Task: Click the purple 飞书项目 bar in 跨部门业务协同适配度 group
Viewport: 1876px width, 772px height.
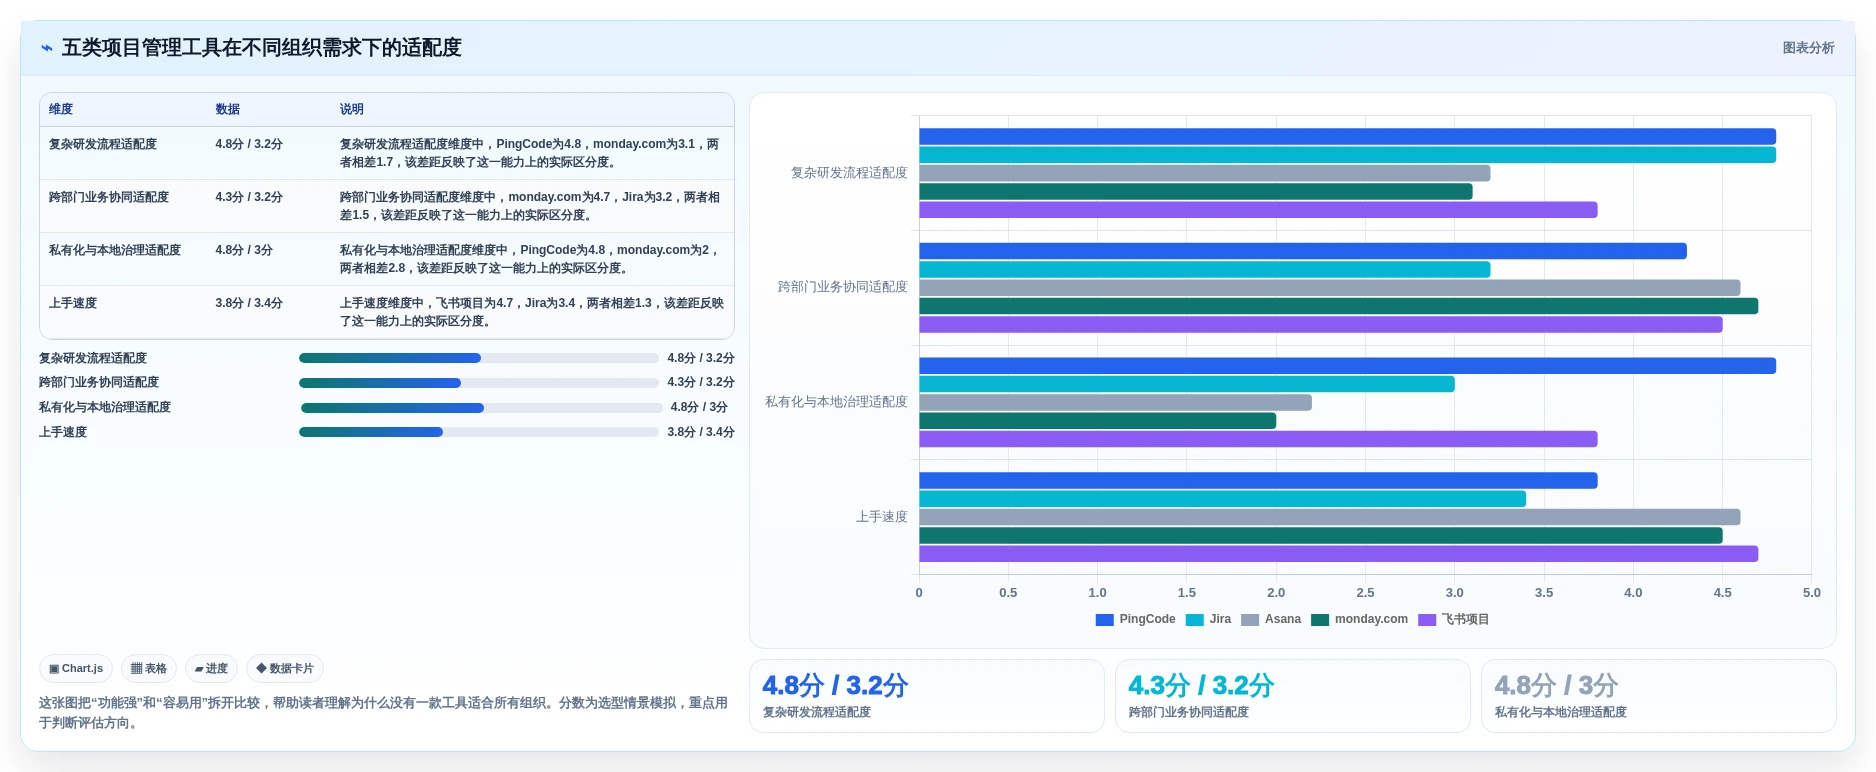Action: [1320, 324]
